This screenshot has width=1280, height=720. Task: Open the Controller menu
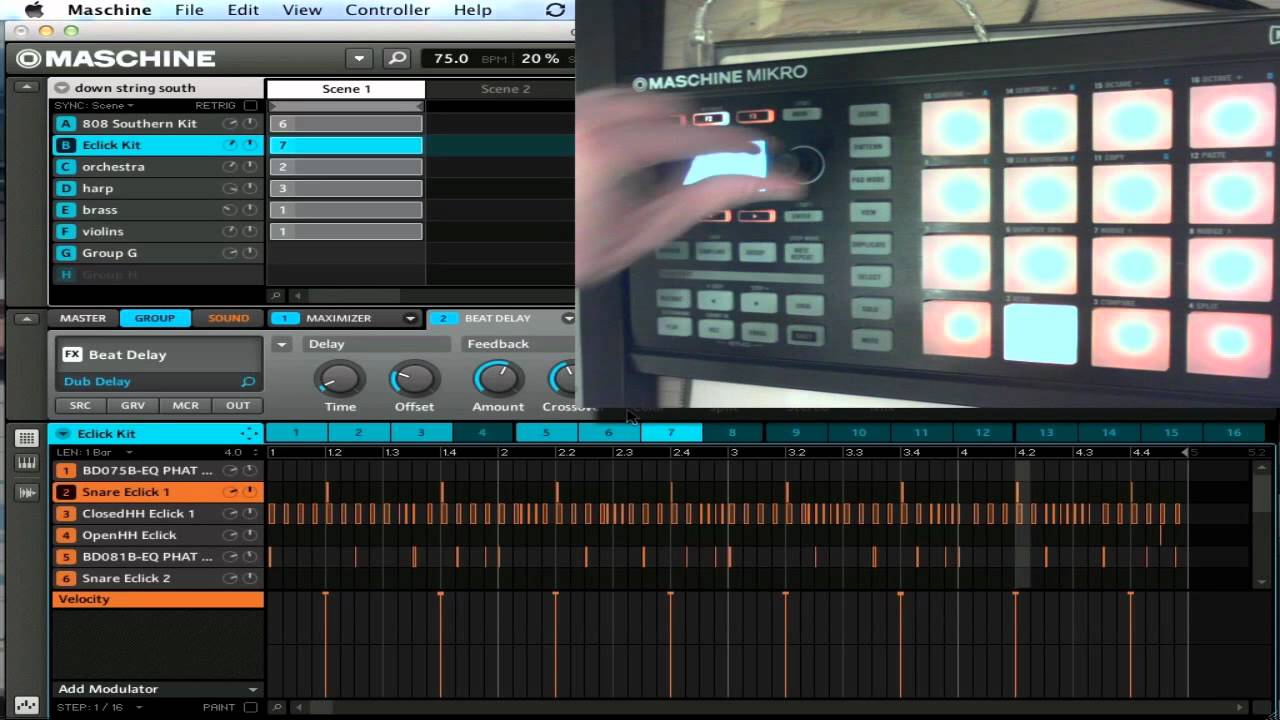coord(388,10)
